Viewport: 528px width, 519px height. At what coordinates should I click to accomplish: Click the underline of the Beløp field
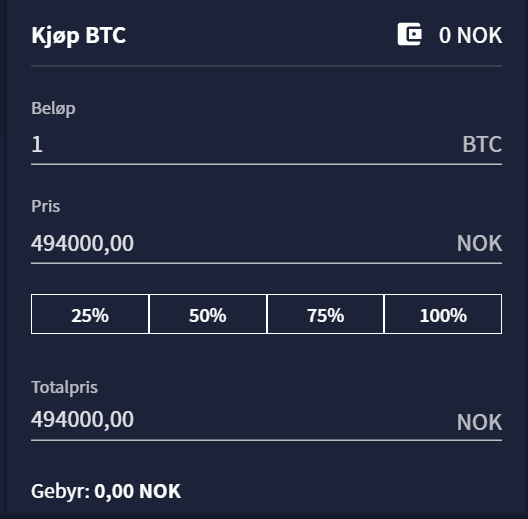tap(266, 164)
